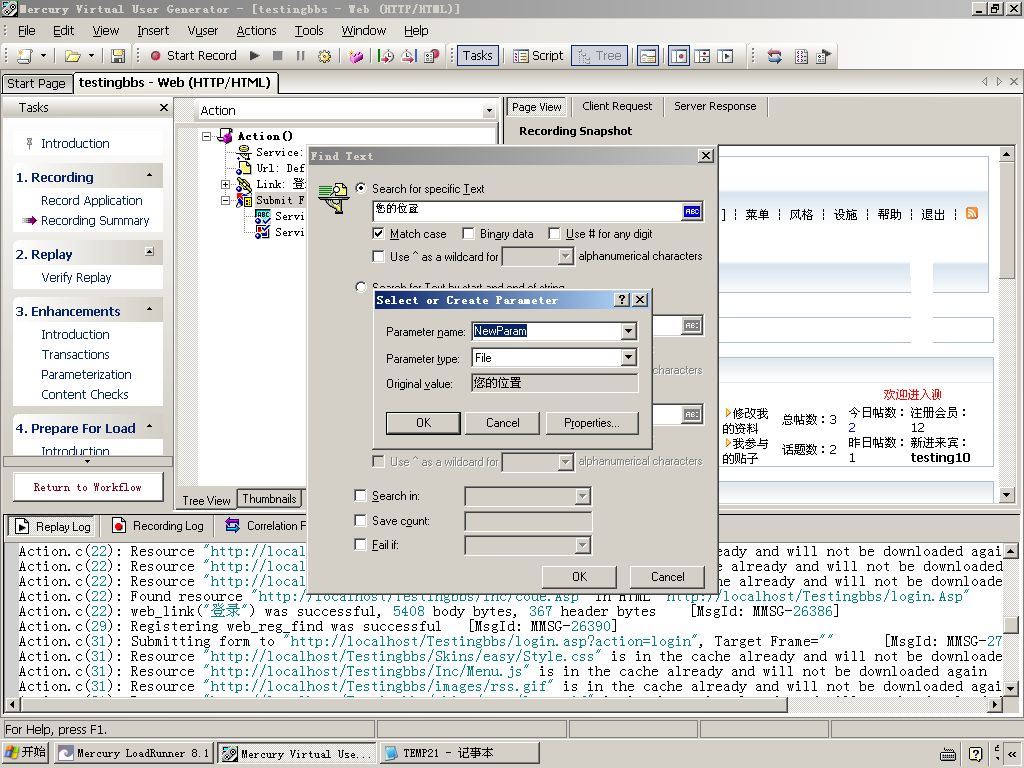Image resolution: width=1024 pixels, height=768 pixels.
Task: Open the Tools menu
Action: (x=309, y=31)
